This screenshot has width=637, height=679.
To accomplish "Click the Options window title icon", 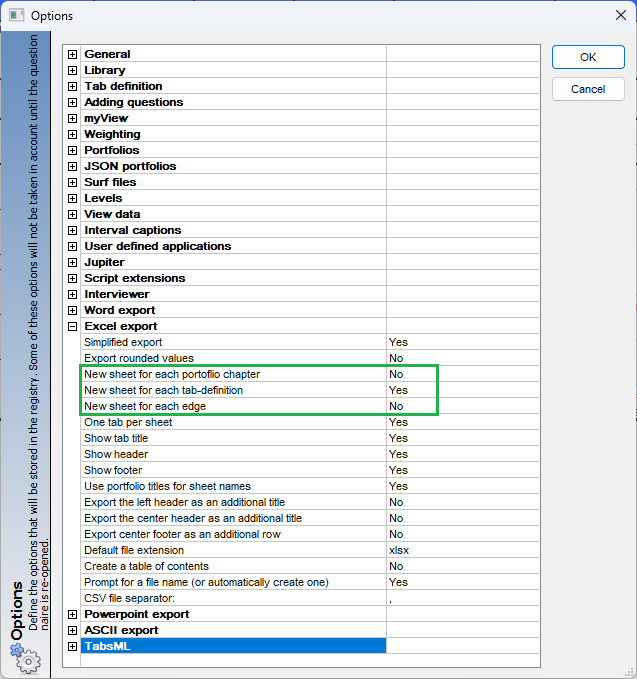I will coord(16,15).
